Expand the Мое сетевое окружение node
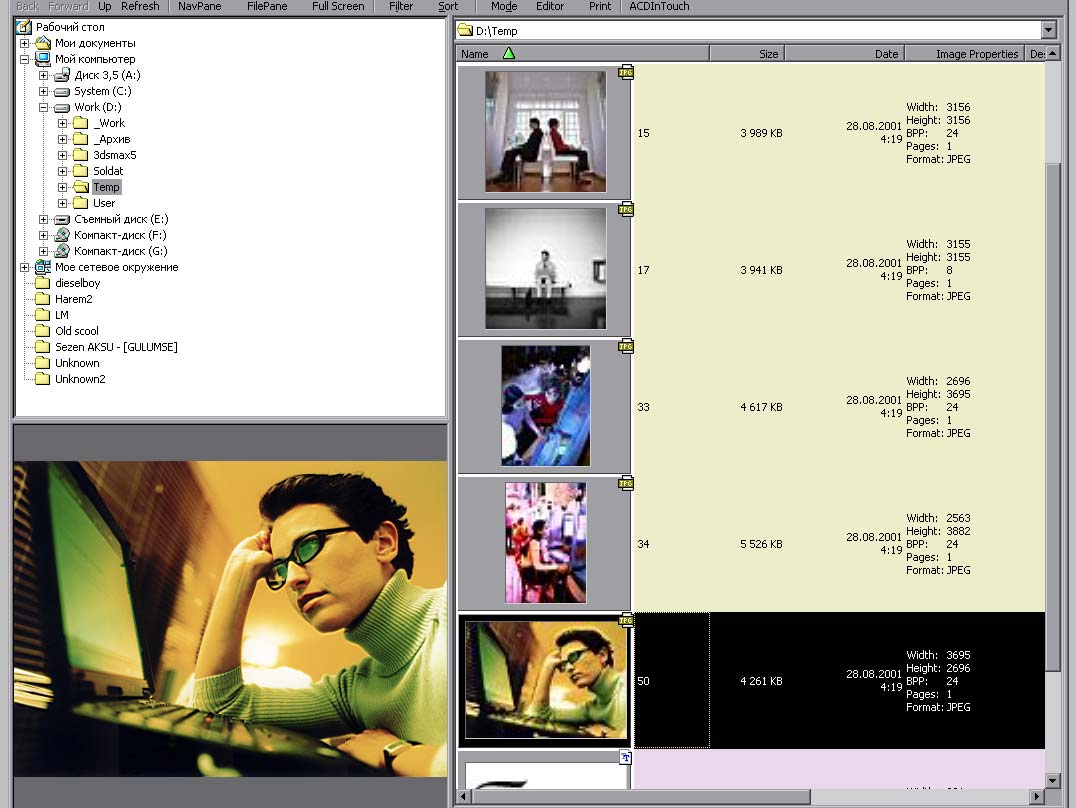Viewport: 1076px width, 808px height. coord(25,268)
